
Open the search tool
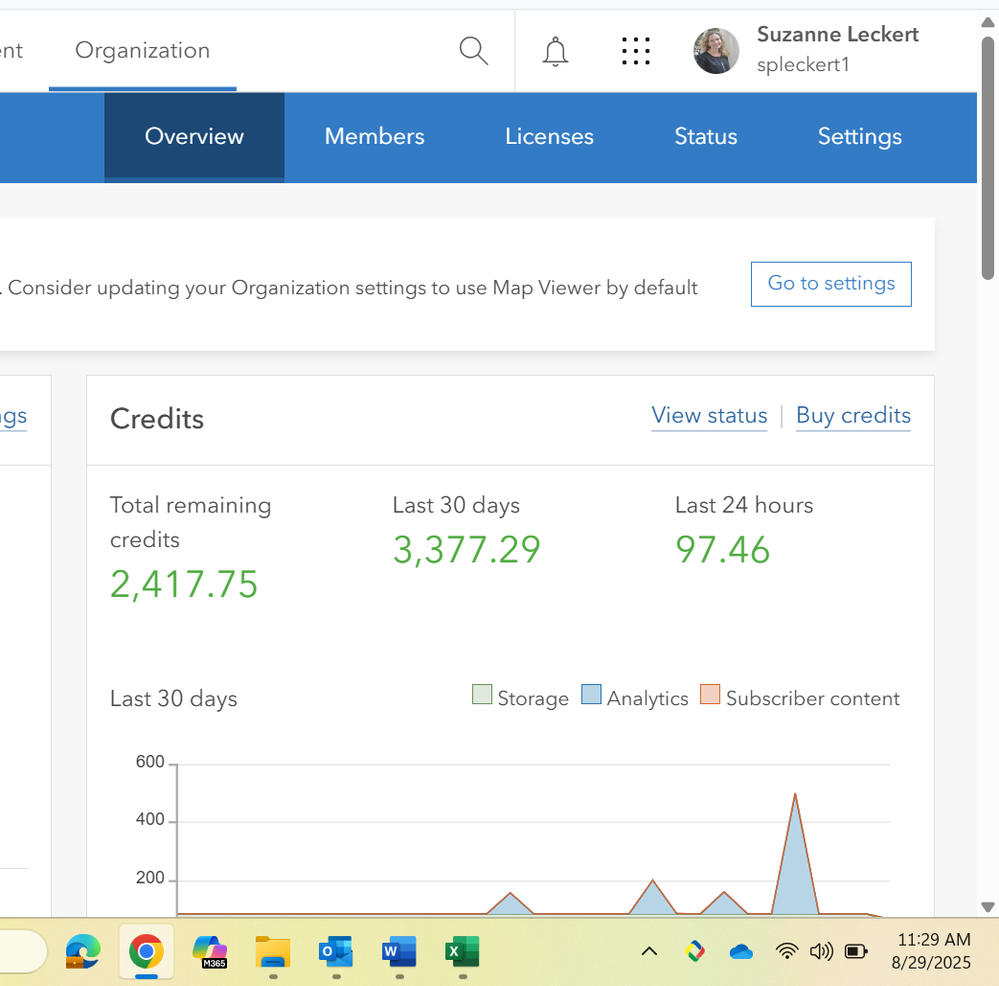tap(472, 50)
